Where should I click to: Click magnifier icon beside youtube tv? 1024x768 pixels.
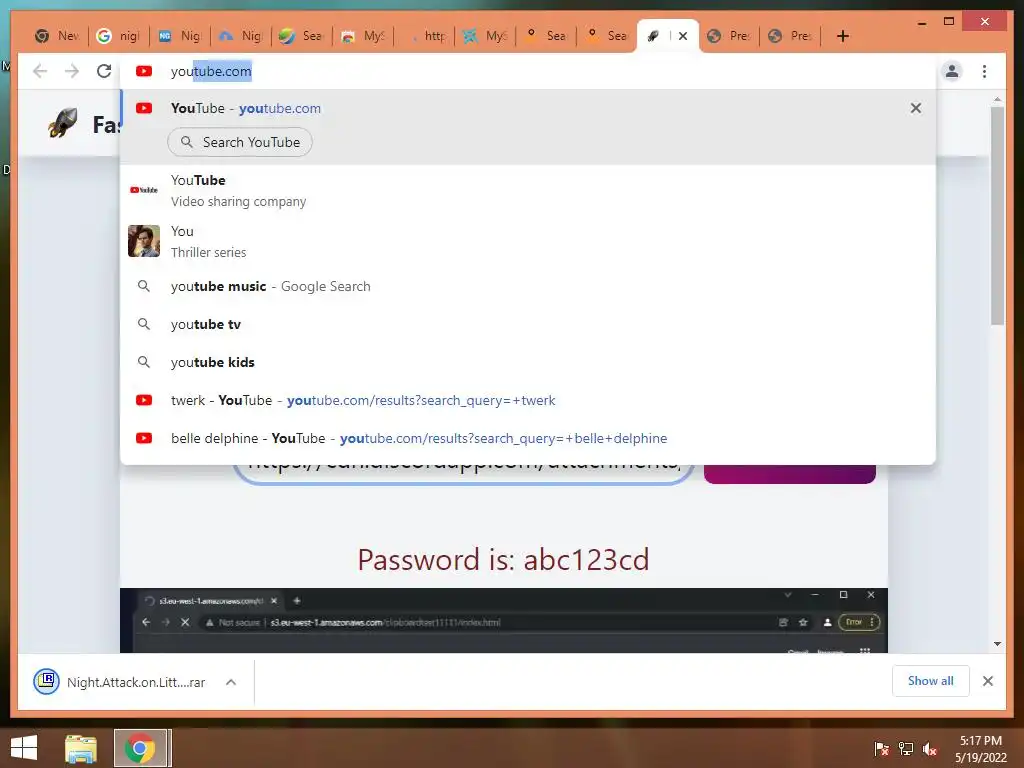click(144, 324)
